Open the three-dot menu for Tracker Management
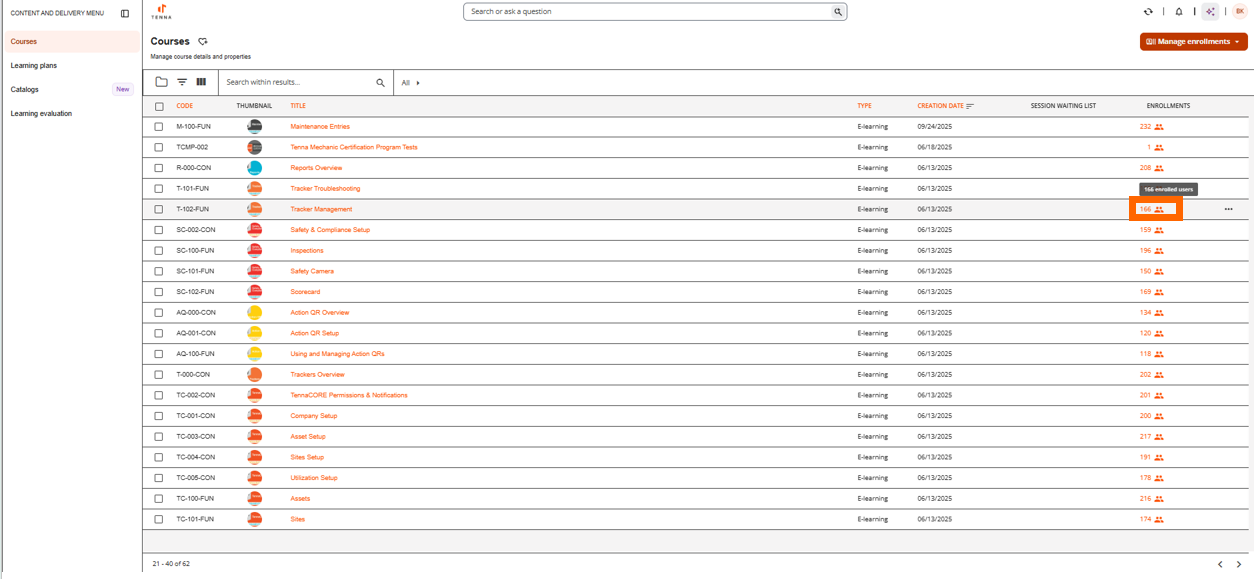1260x579 pixels. 1228,209
